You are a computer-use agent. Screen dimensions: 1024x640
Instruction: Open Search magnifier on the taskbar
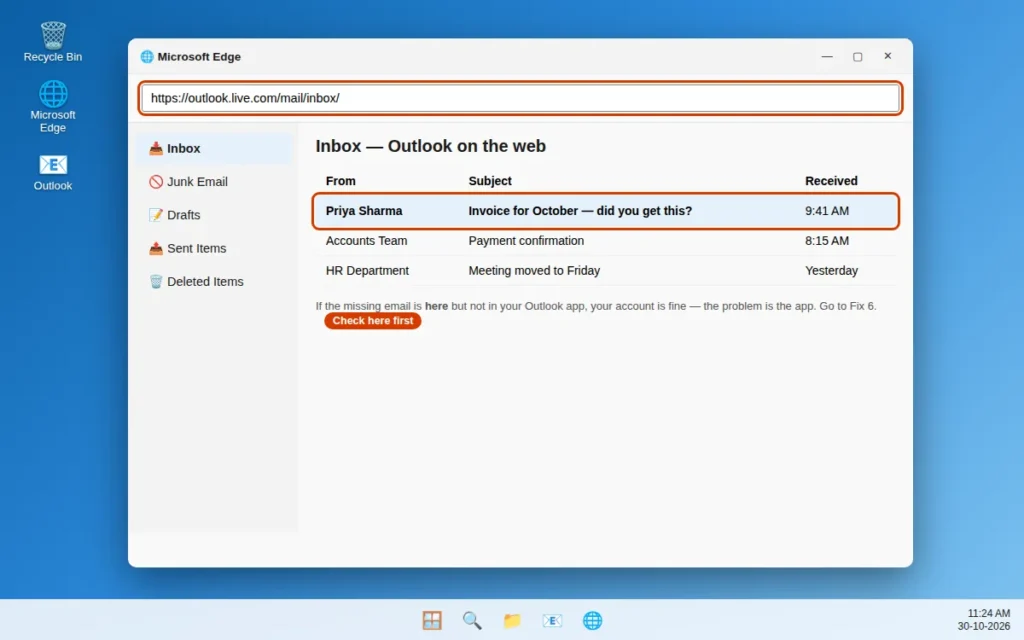pos(472,620)
